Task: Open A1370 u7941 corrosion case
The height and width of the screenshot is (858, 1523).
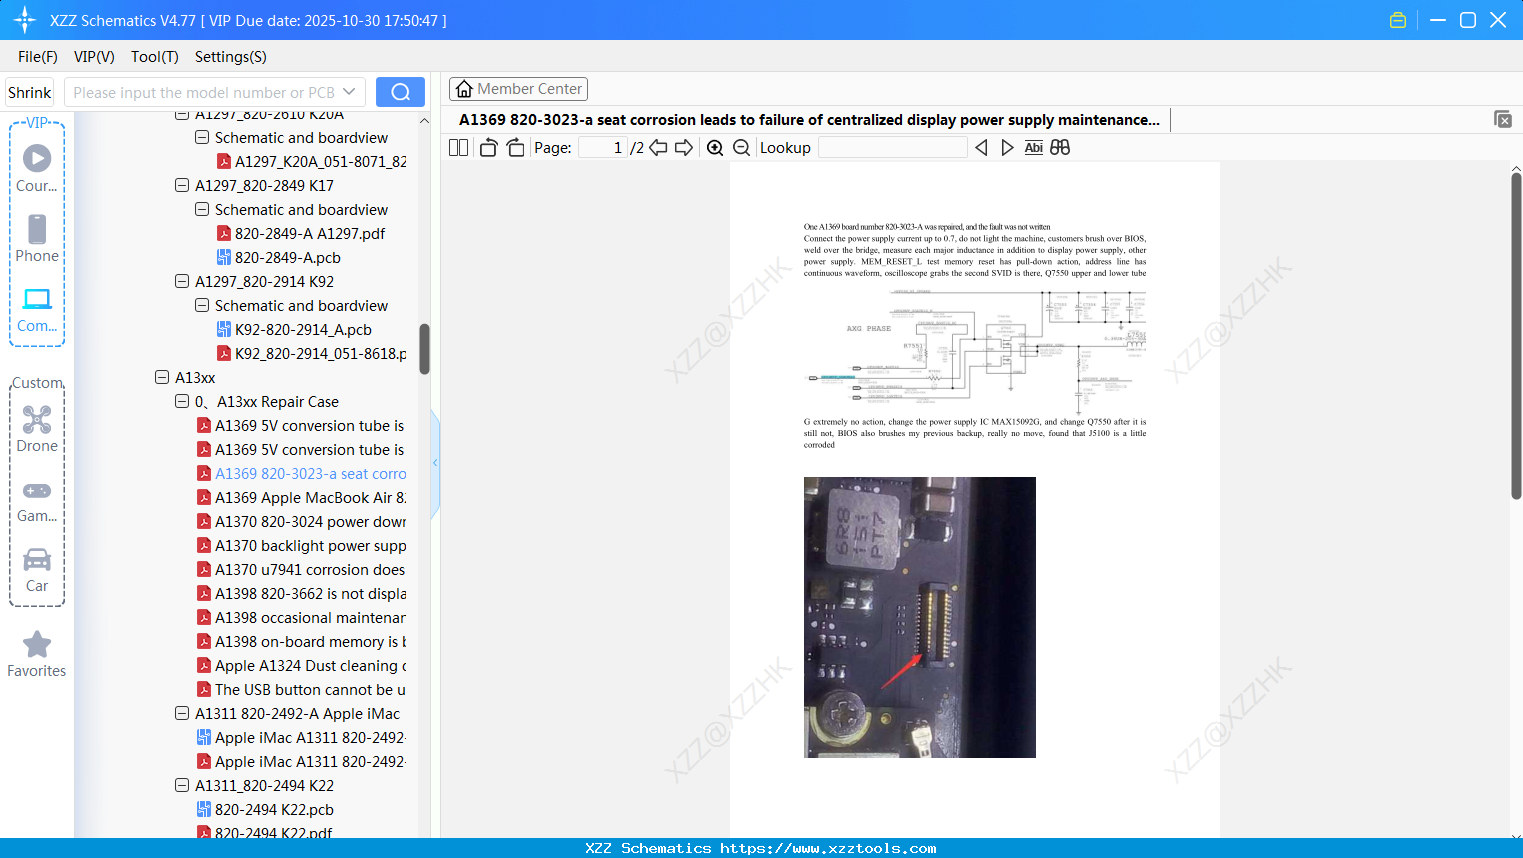Action: [302, 569]
